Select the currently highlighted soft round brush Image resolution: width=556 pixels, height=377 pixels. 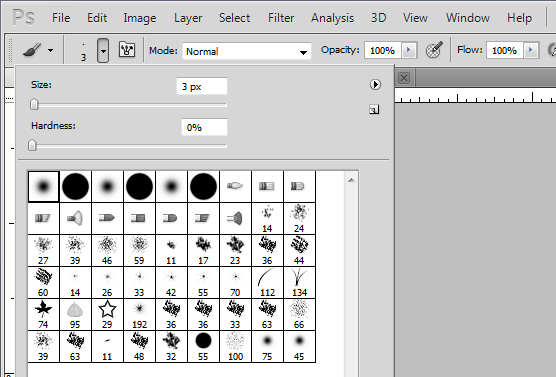click(44, 187)
